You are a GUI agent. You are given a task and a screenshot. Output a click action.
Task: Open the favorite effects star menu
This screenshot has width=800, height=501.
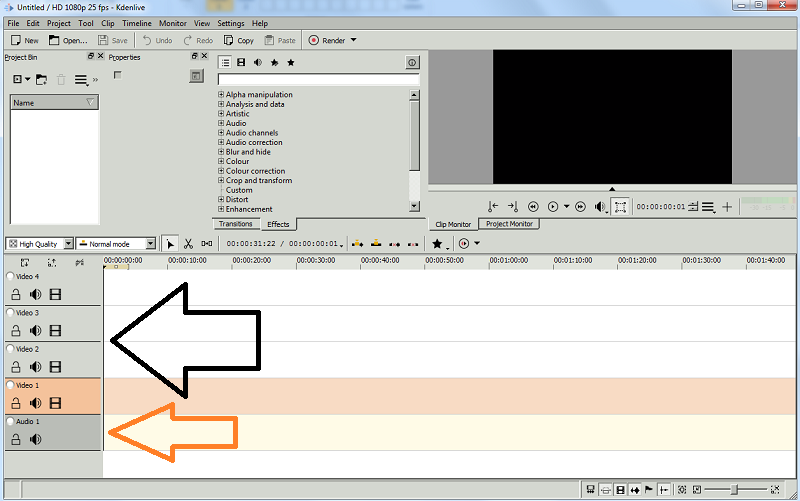coord(438,244)
